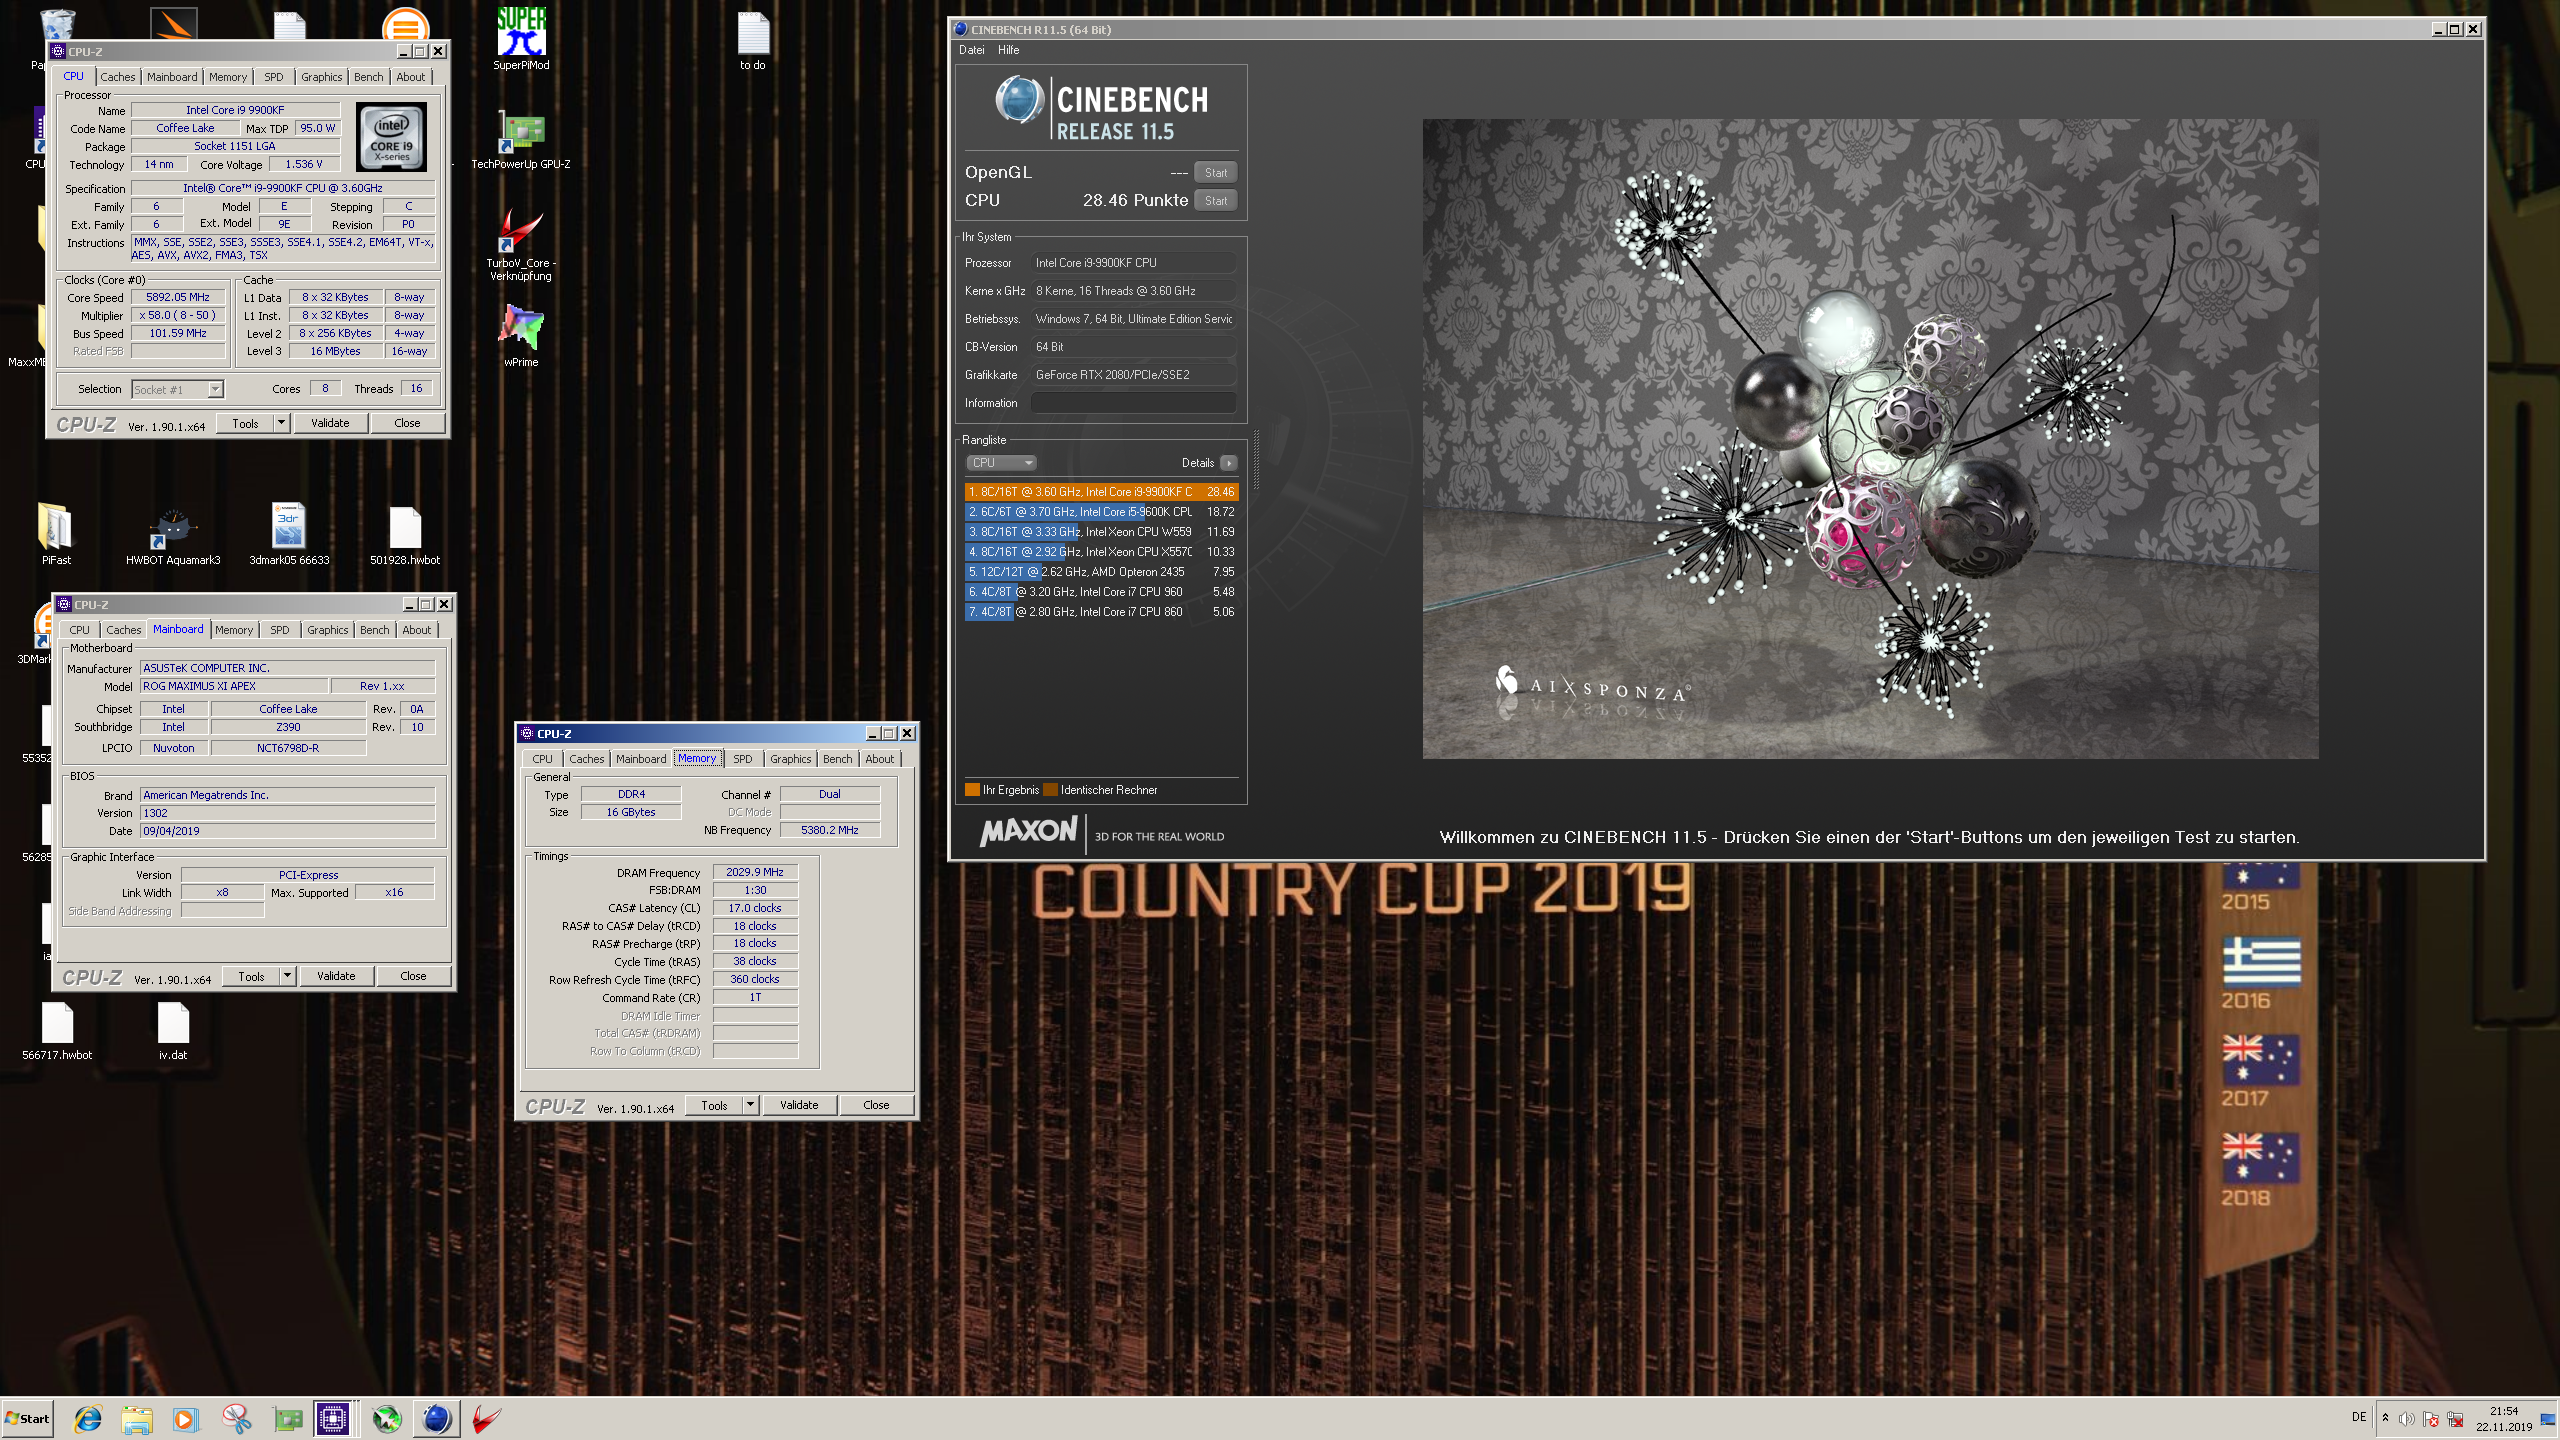Open the green jet taskbar icon
The image size is (2560, 1440).
coord(387,1418)
